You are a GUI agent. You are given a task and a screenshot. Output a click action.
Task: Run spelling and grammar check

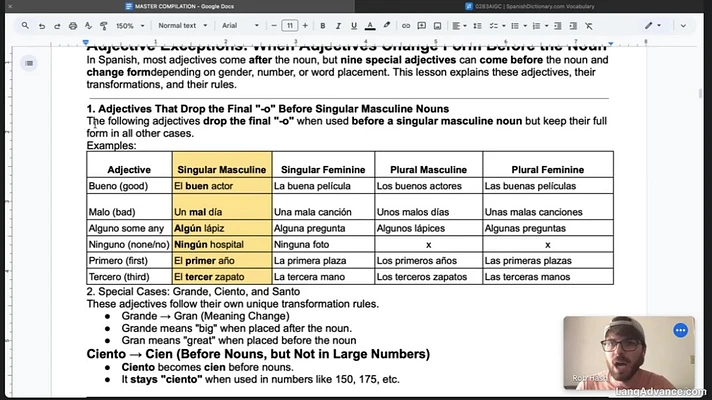pyautogui.click(x=88, y=26)
